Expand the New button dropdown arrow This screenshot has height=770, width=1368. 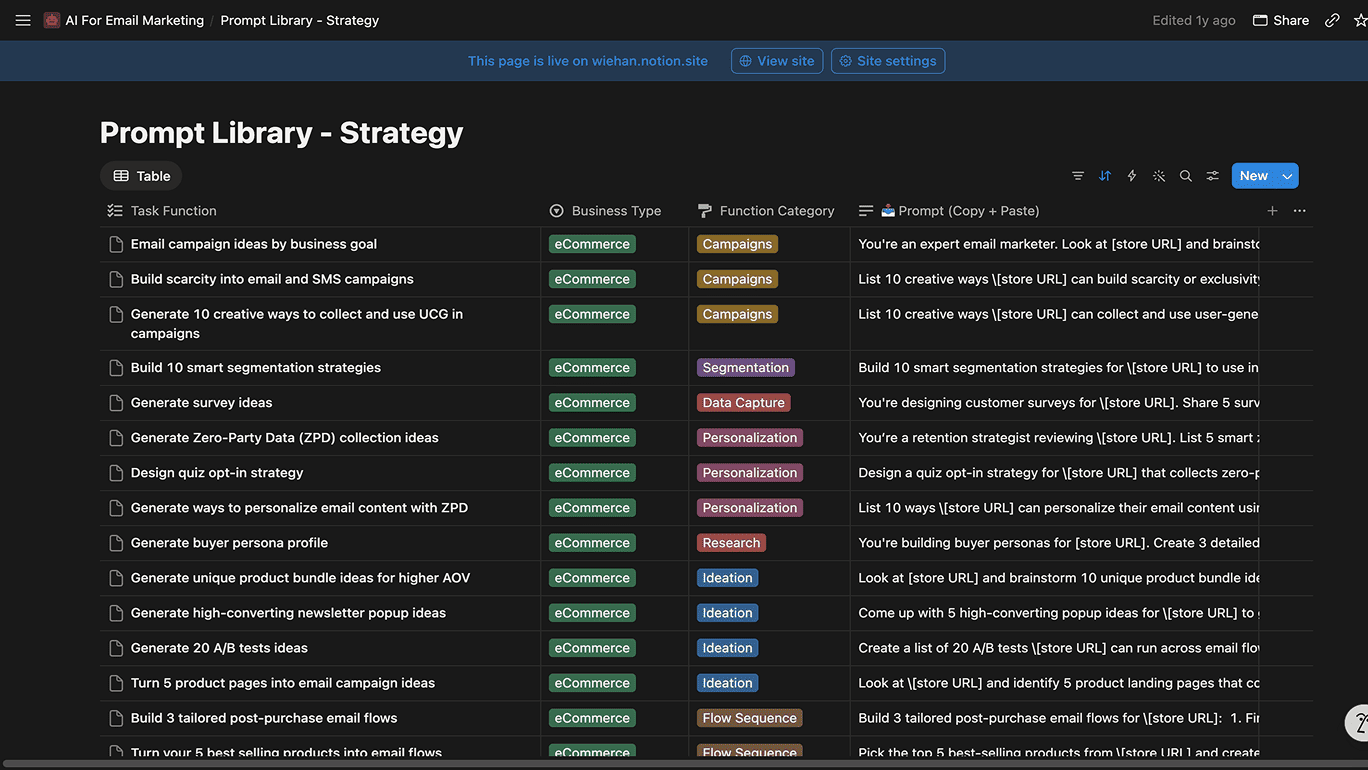(x=1288, y=176)
